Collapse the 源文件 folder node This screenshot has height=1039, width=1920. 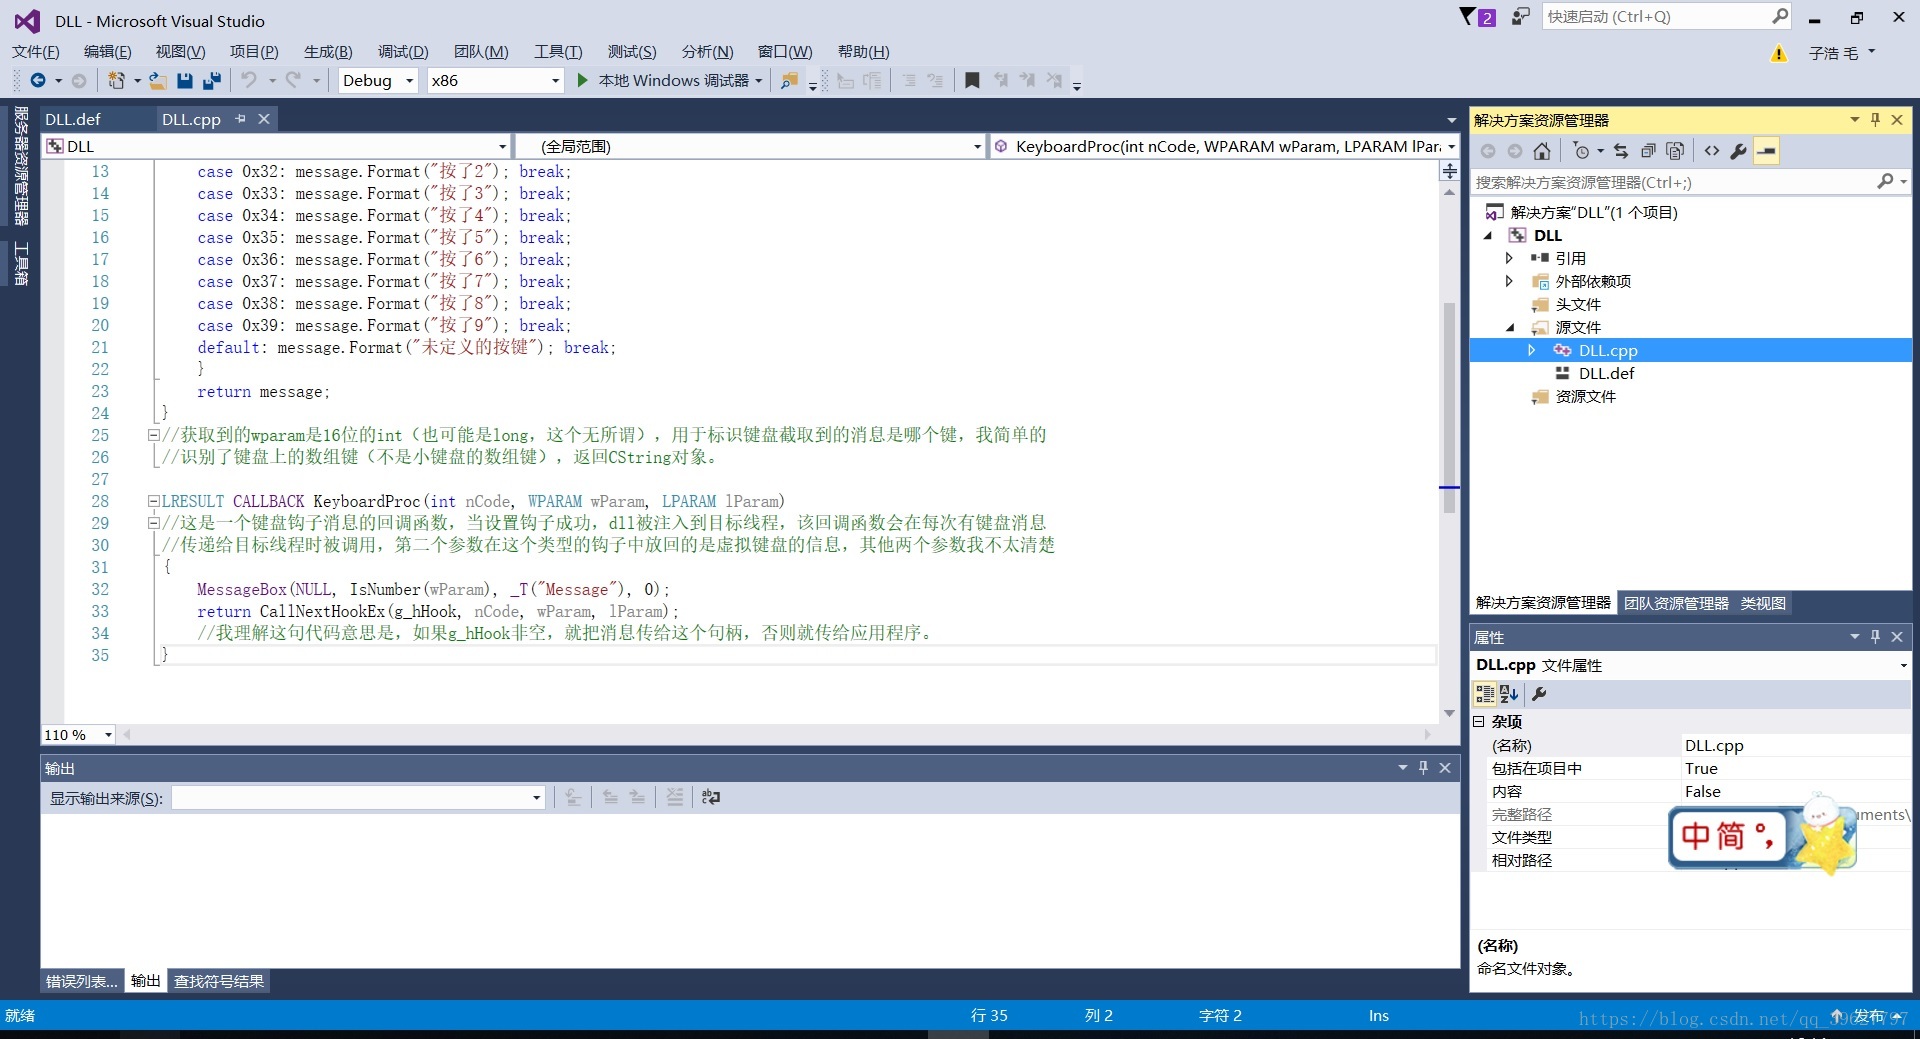[1510, 328]
